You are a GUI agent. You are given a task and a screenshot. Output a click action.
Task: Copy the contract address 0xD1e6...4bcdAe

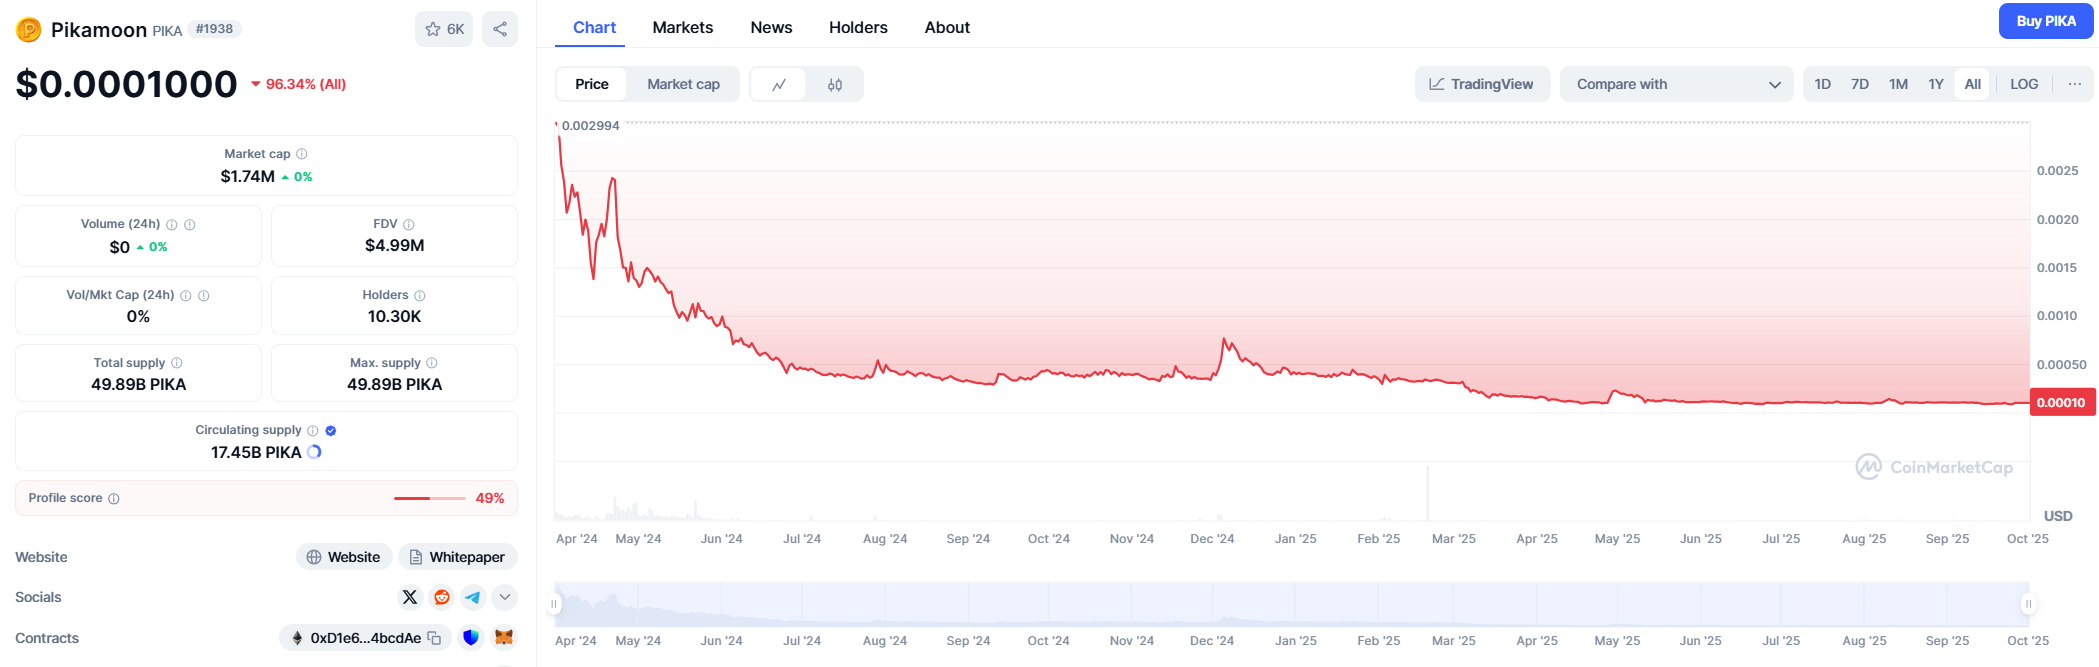point(435,638)
